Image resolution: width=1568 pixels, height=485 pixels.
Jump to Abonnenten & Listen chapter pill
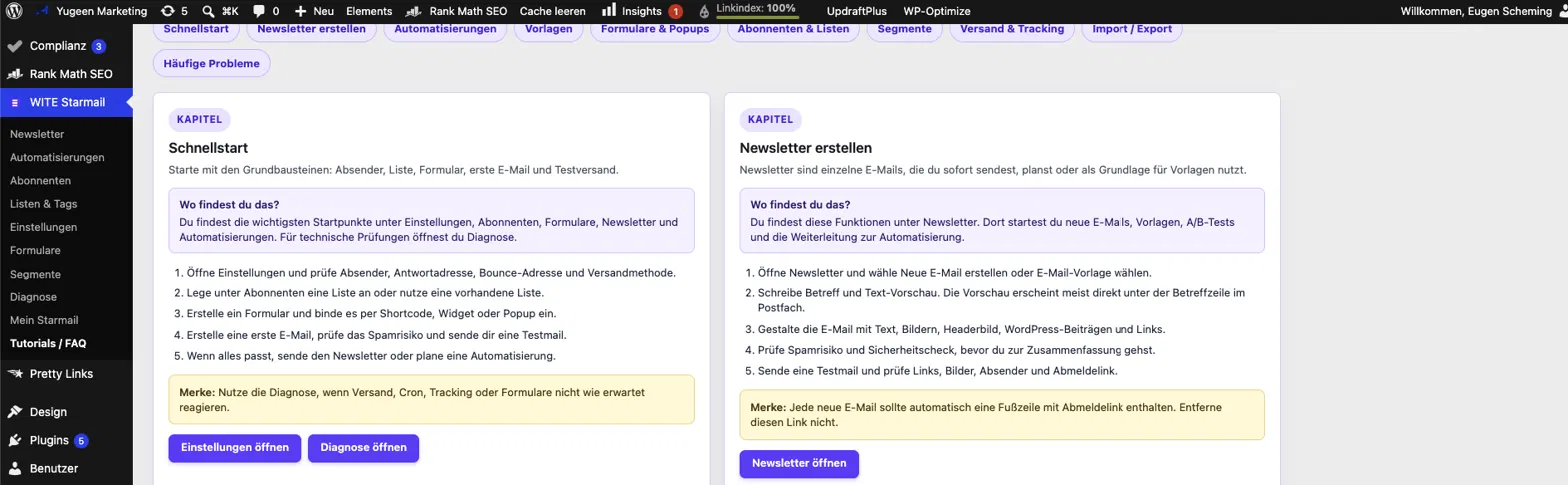point(793,29)
